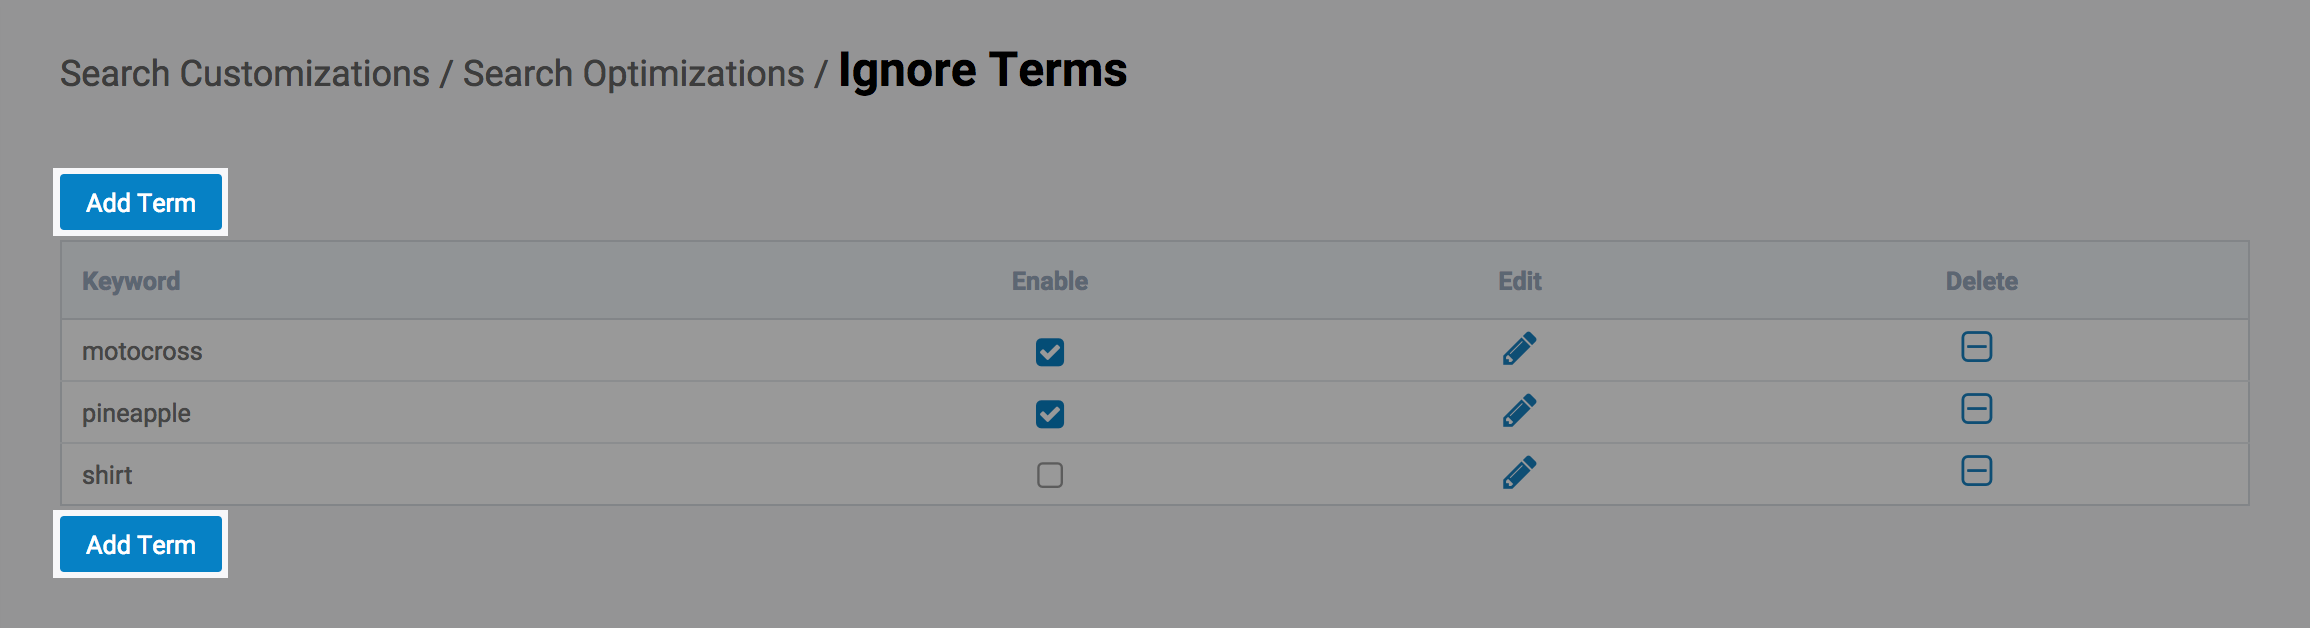
Task: Delete the shirt ignore term
Action: [x=1976, y=471]
